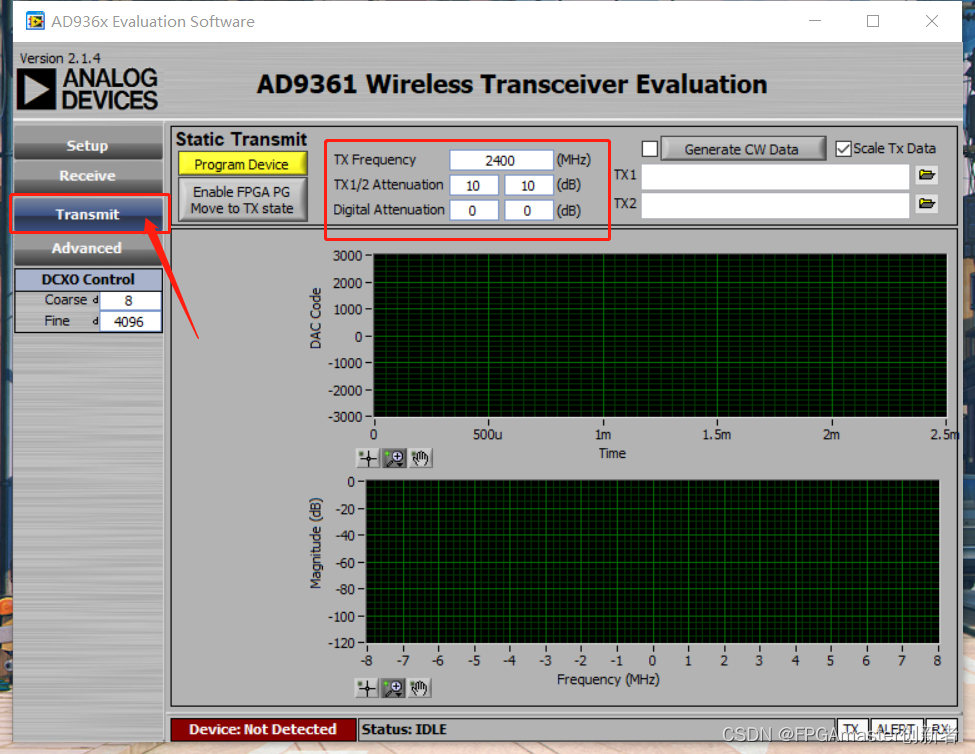Viewport: 975px width, 754px height.
Task: Select the zoom tool under Magnitude graph
Action: tap(393, 688)
